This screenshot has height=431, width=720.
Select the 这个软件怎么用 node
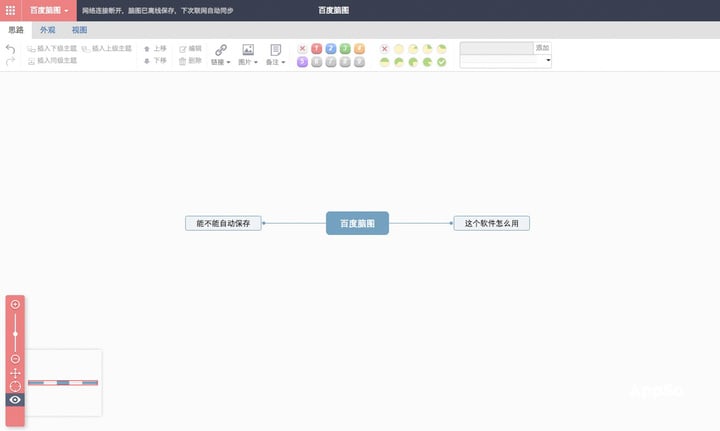point(491,224)
